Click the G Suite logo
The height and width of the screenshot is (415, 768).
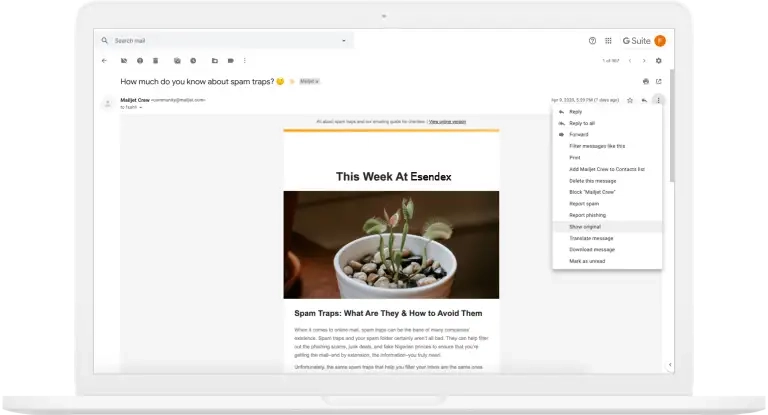tap(636, 41)
